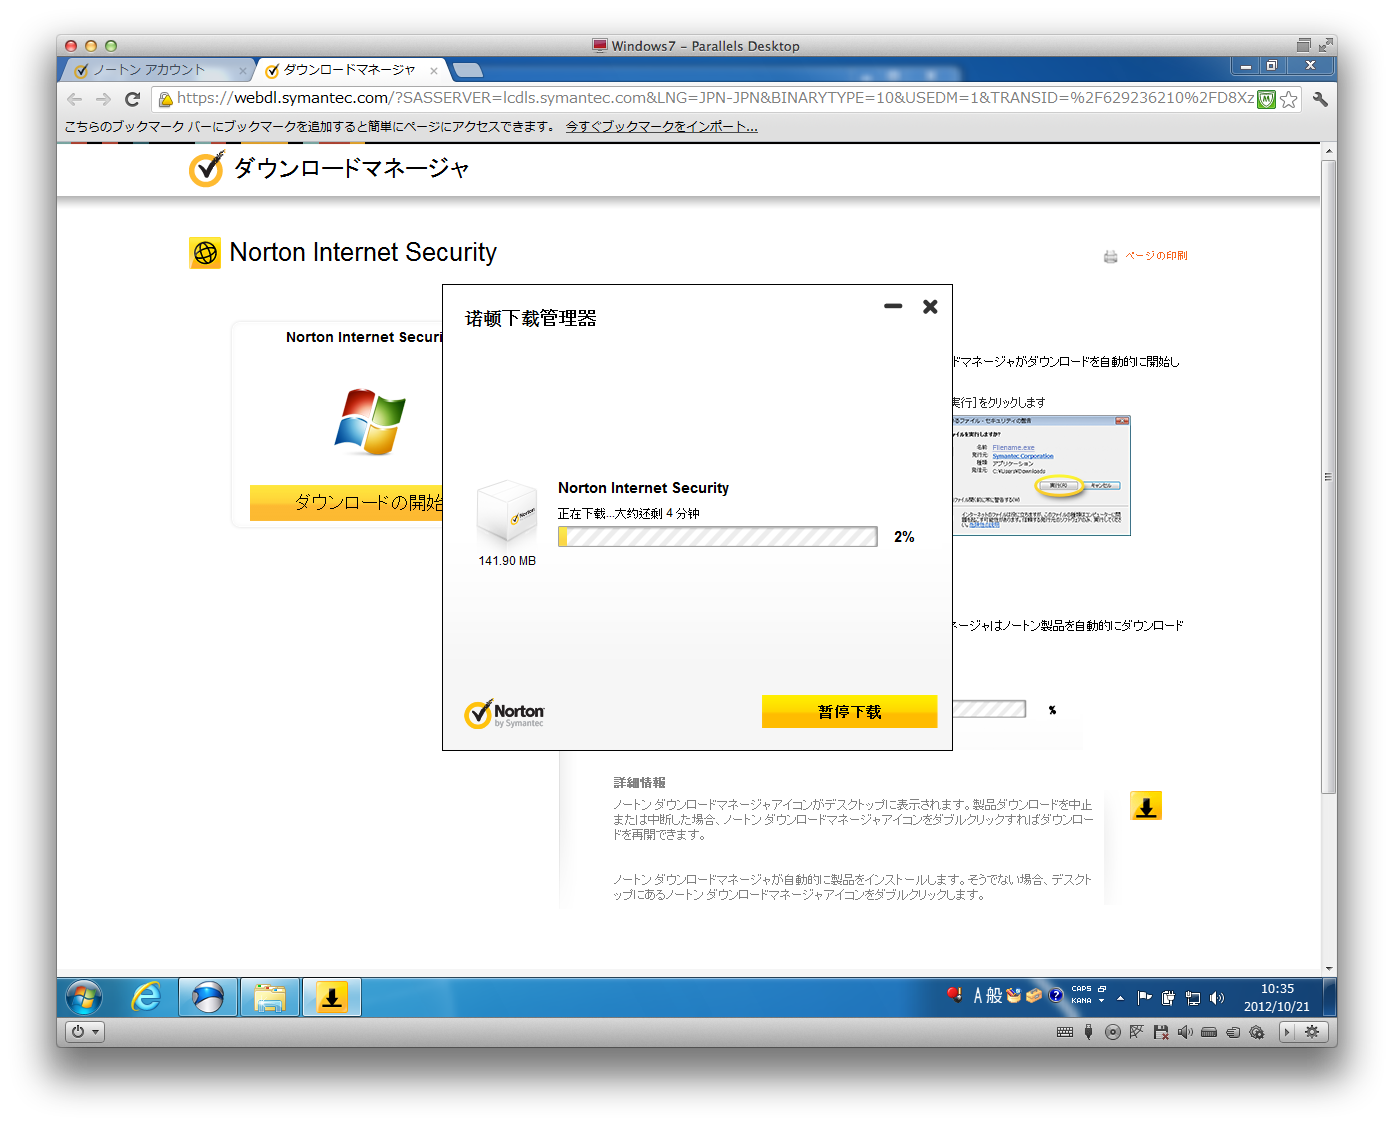This screenshot has width=1394, height=1126.
Task: Click the Parallels USB device status icon
Action: pyautogui.click(x=1088, y=1032)
